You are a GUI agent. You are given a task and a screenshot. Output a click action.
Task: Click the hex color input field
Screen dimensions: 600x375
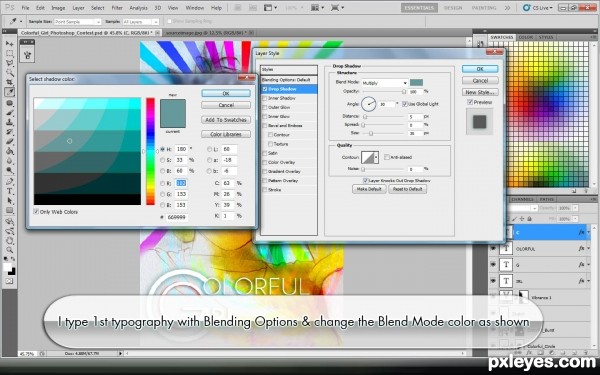[177, 217]
